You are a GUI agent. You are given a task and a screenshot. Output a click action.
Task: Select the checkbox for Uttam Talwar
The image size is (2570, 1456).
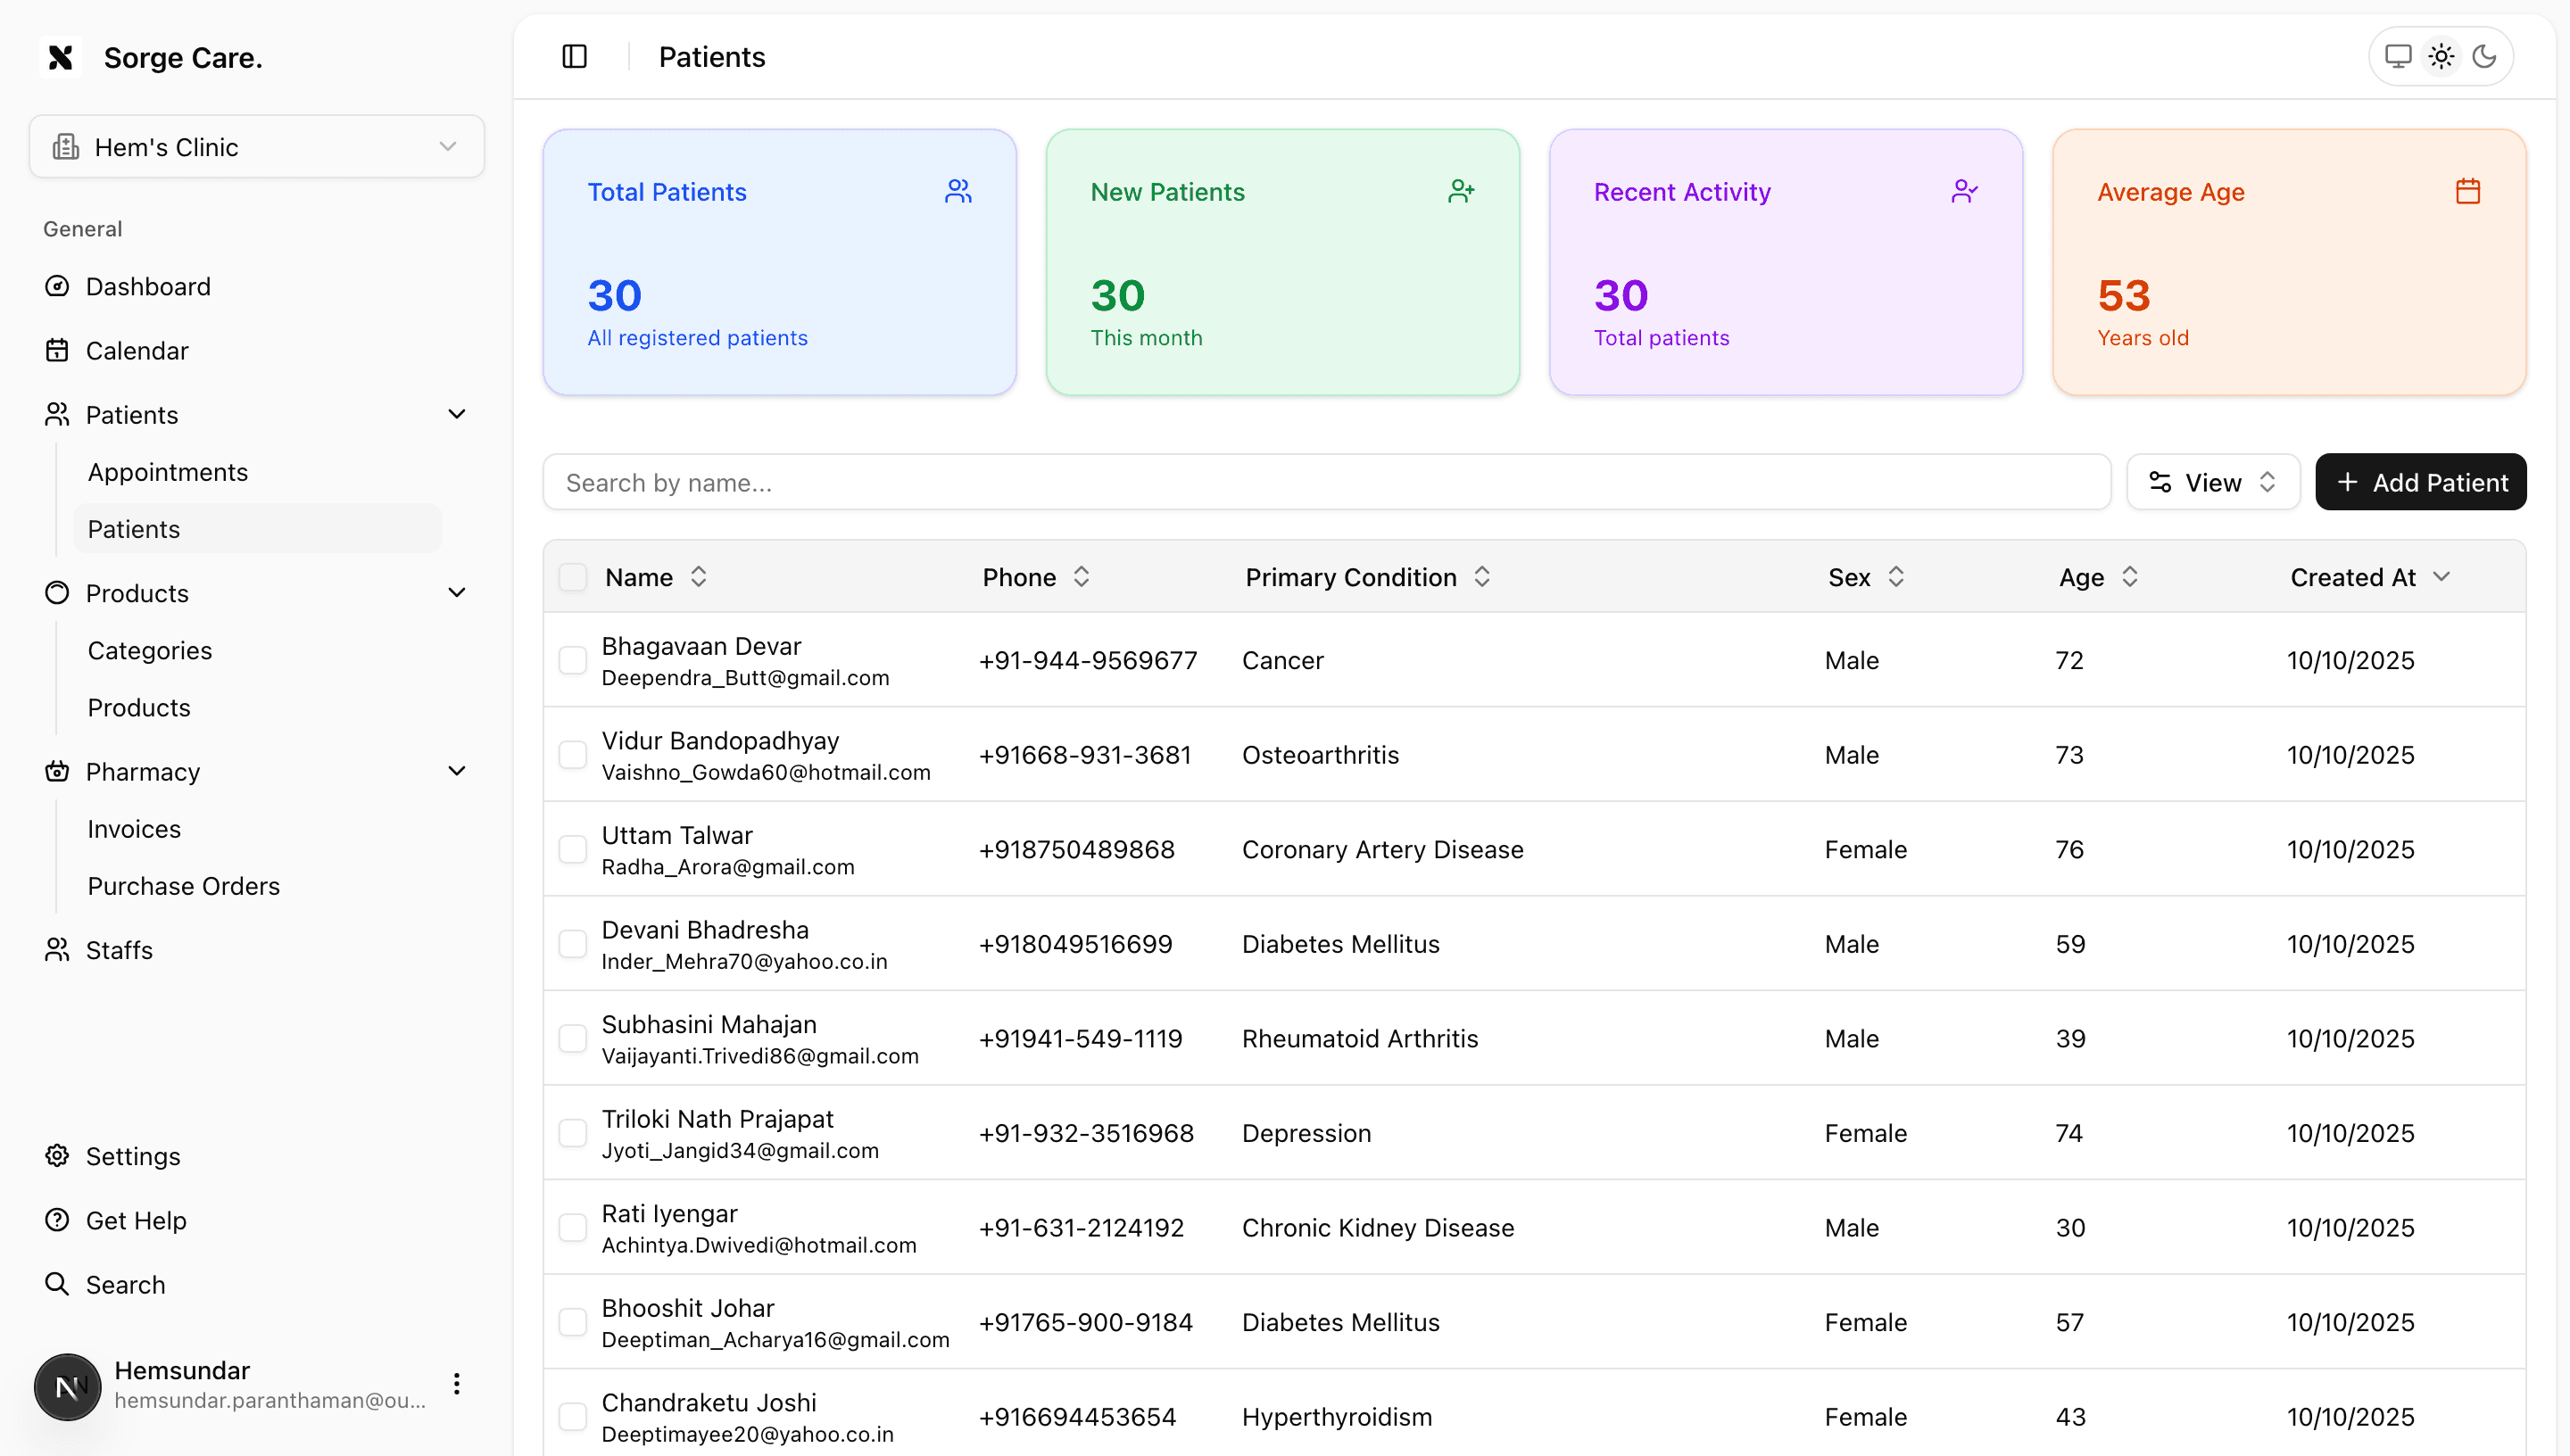coord(573,849)
